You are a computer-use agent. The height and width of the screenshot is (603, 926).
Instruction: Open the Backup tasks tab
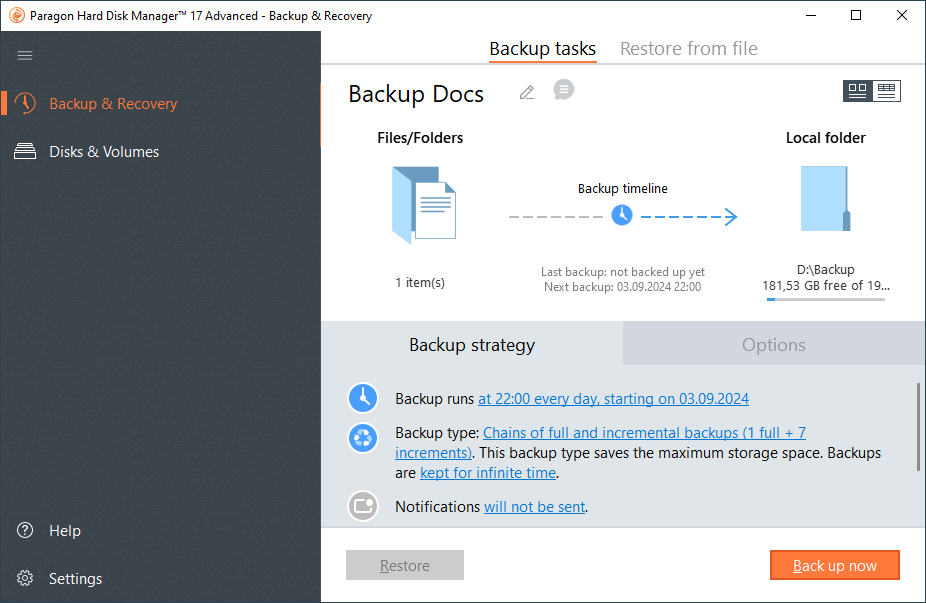543,48
